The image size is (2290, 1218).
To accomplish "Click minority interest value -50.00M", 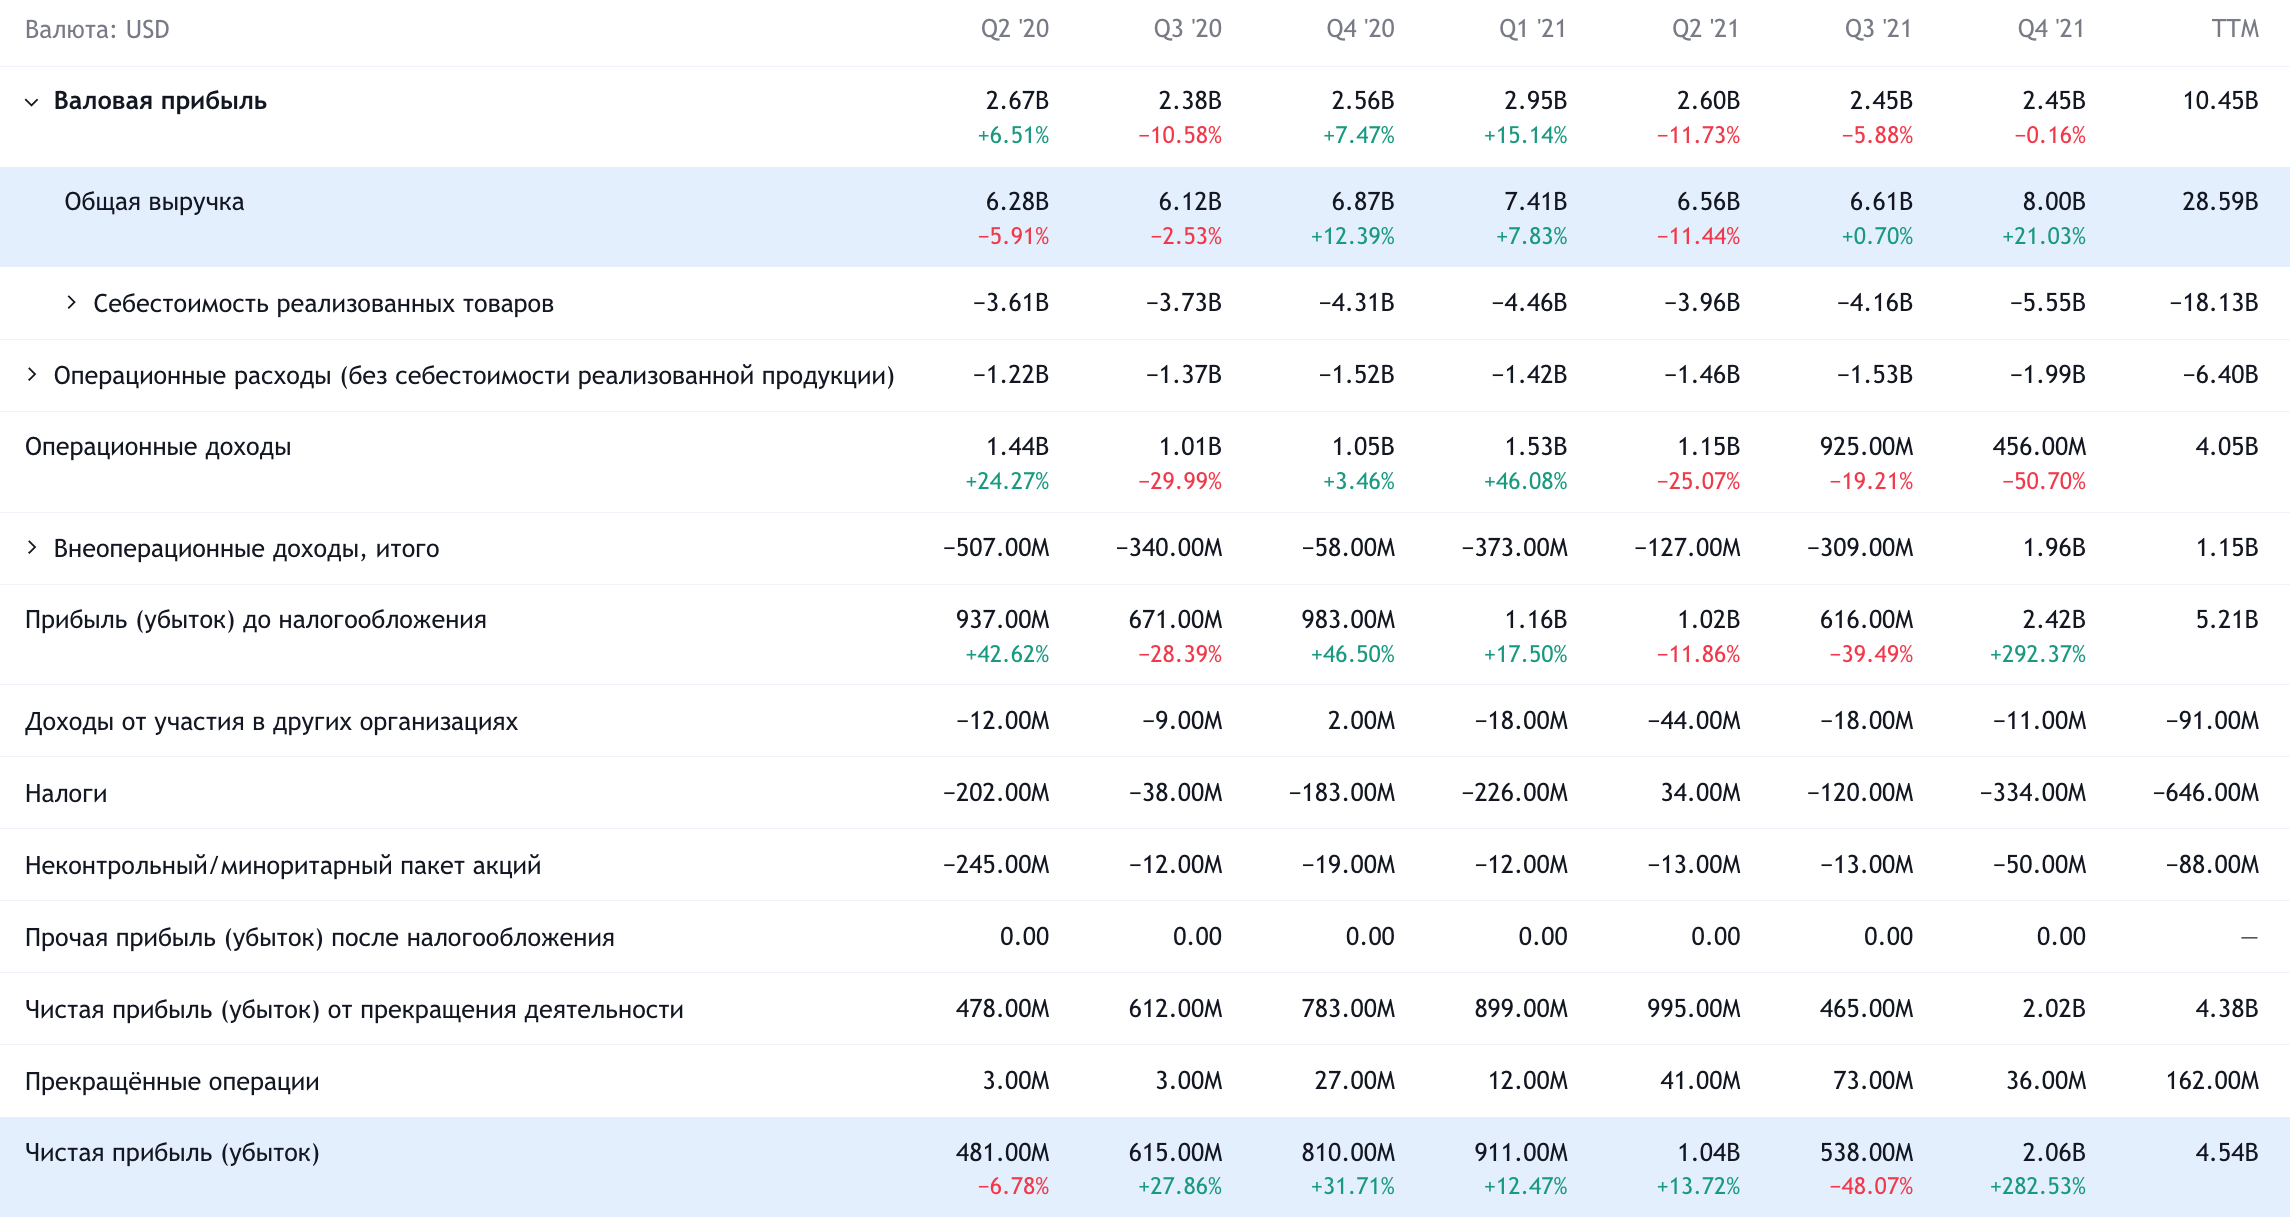I will tap(2039, 865).
